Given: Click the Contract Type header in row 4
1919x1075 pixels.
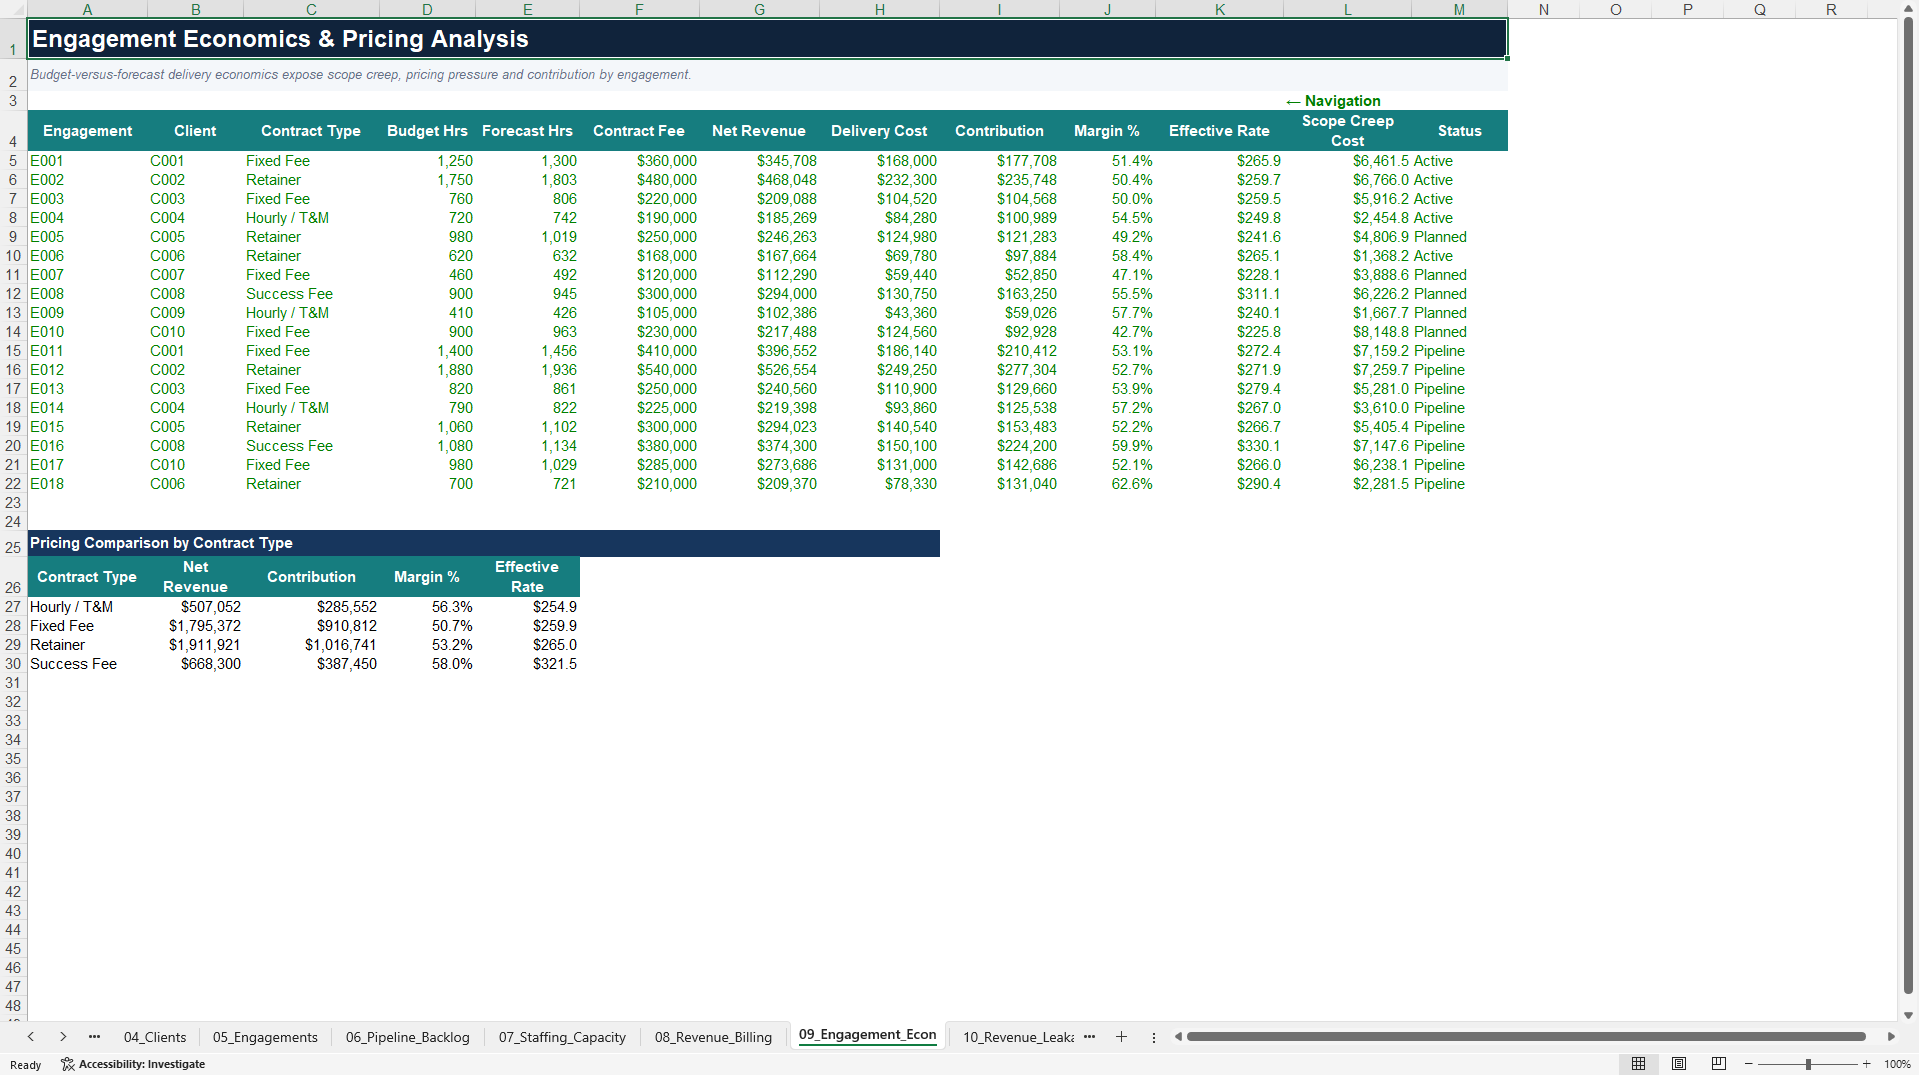Looking at the screenshot, I should tap(311, 131).
